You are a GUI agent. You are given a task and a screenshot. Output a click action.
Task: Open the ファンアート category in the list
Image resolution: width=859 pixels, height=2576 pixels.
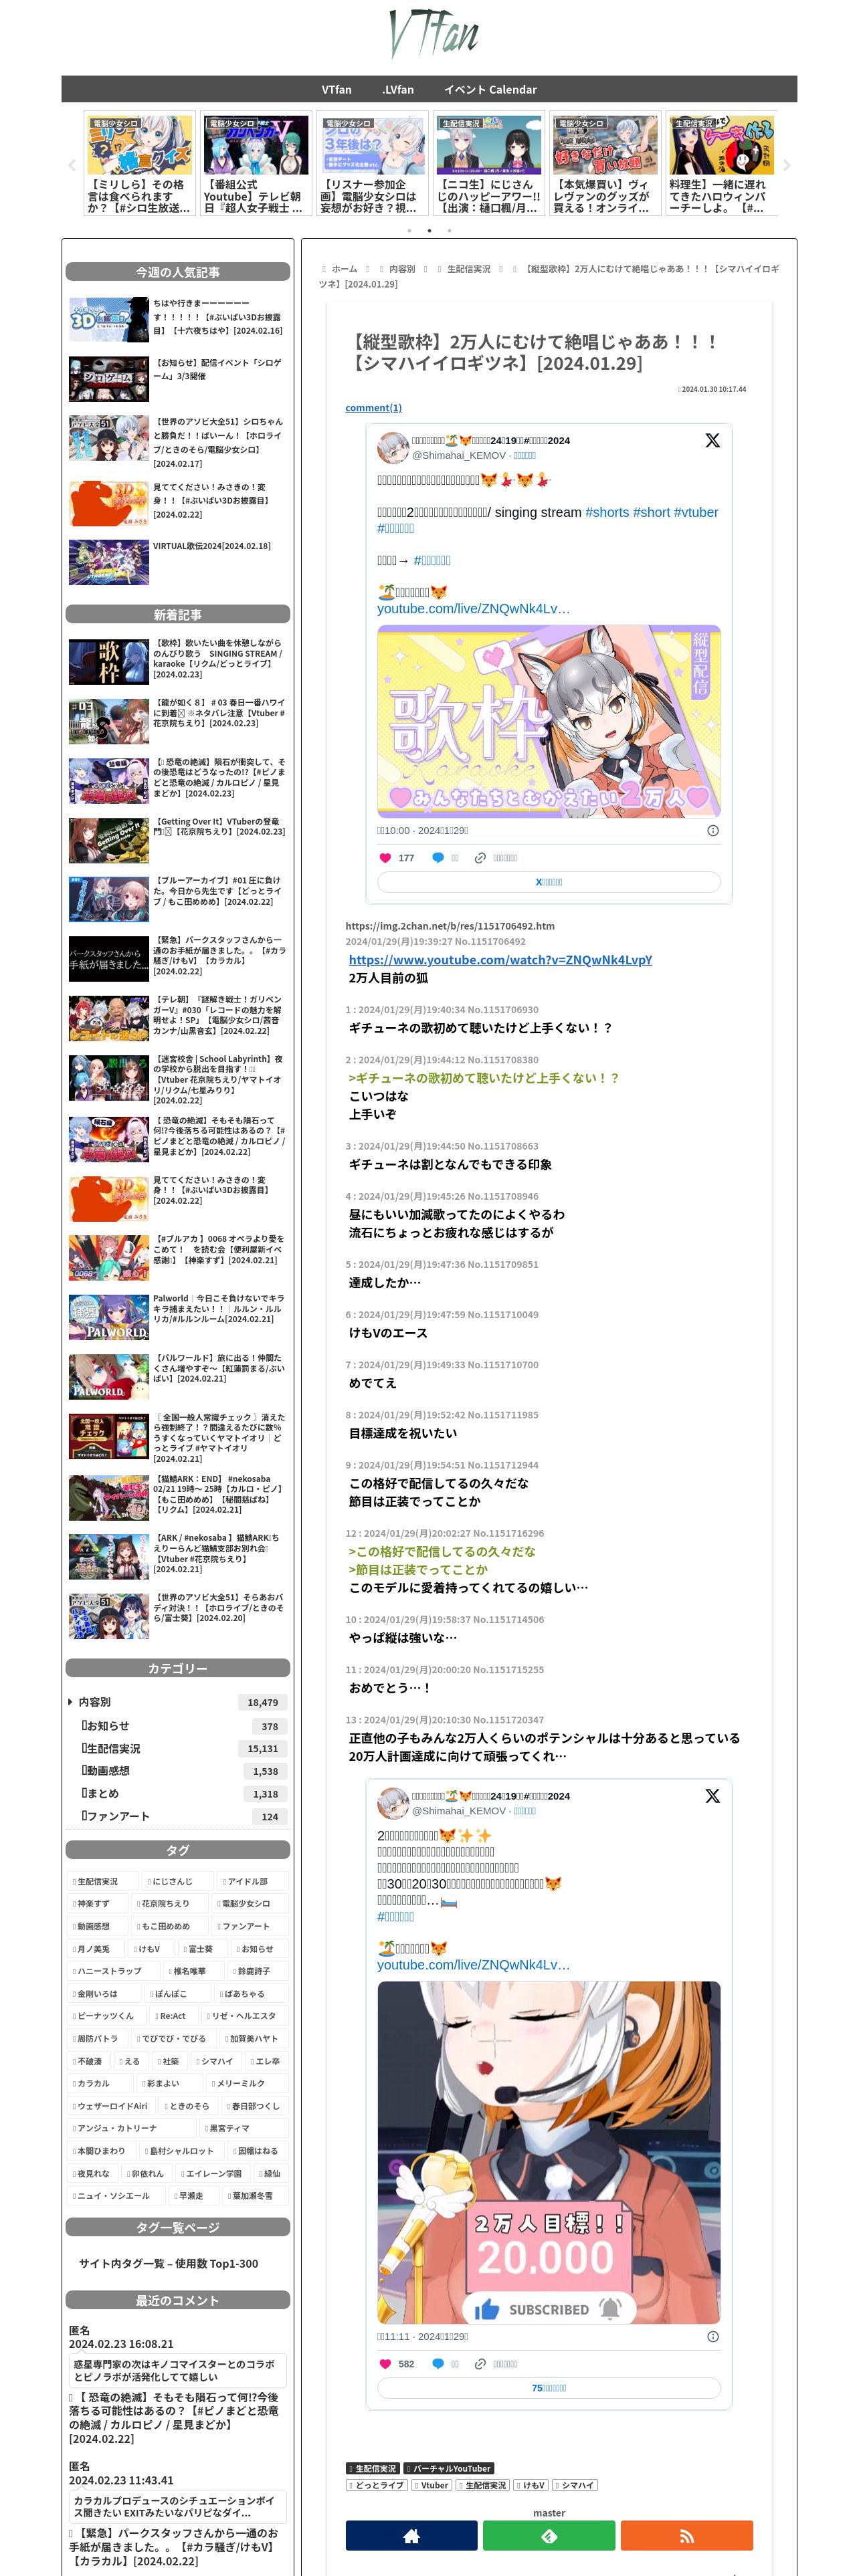pos(116,1816)
